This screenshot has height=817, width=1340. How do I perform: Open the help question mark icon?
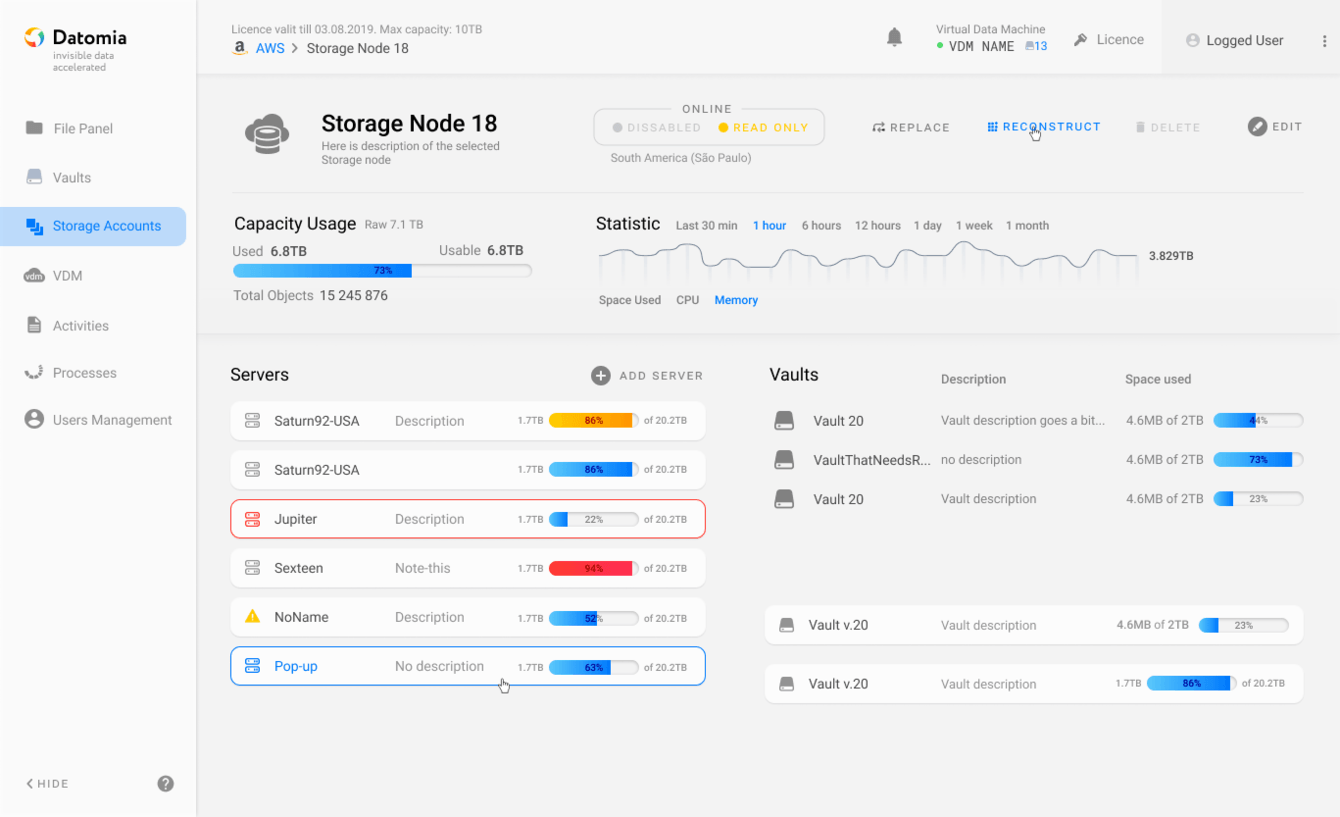click(166, 784)
